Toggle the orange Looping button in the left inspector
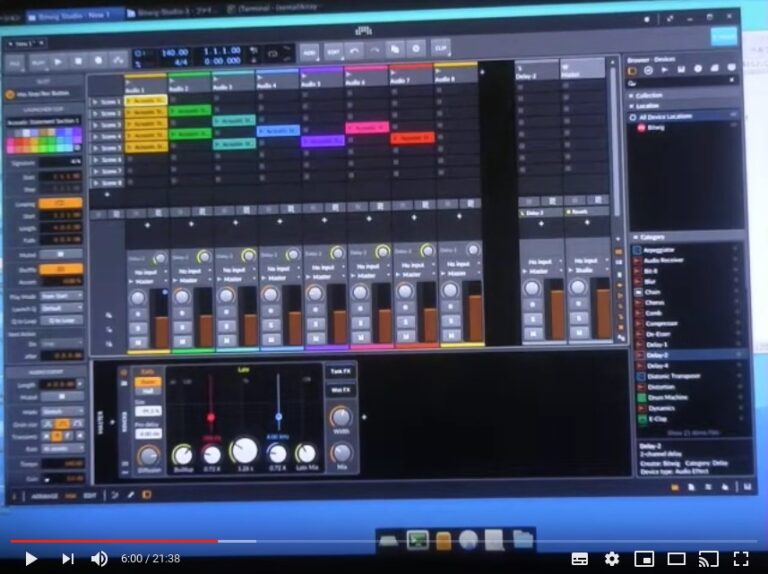This screenshot has width=768, height=574. coord(60,203)
